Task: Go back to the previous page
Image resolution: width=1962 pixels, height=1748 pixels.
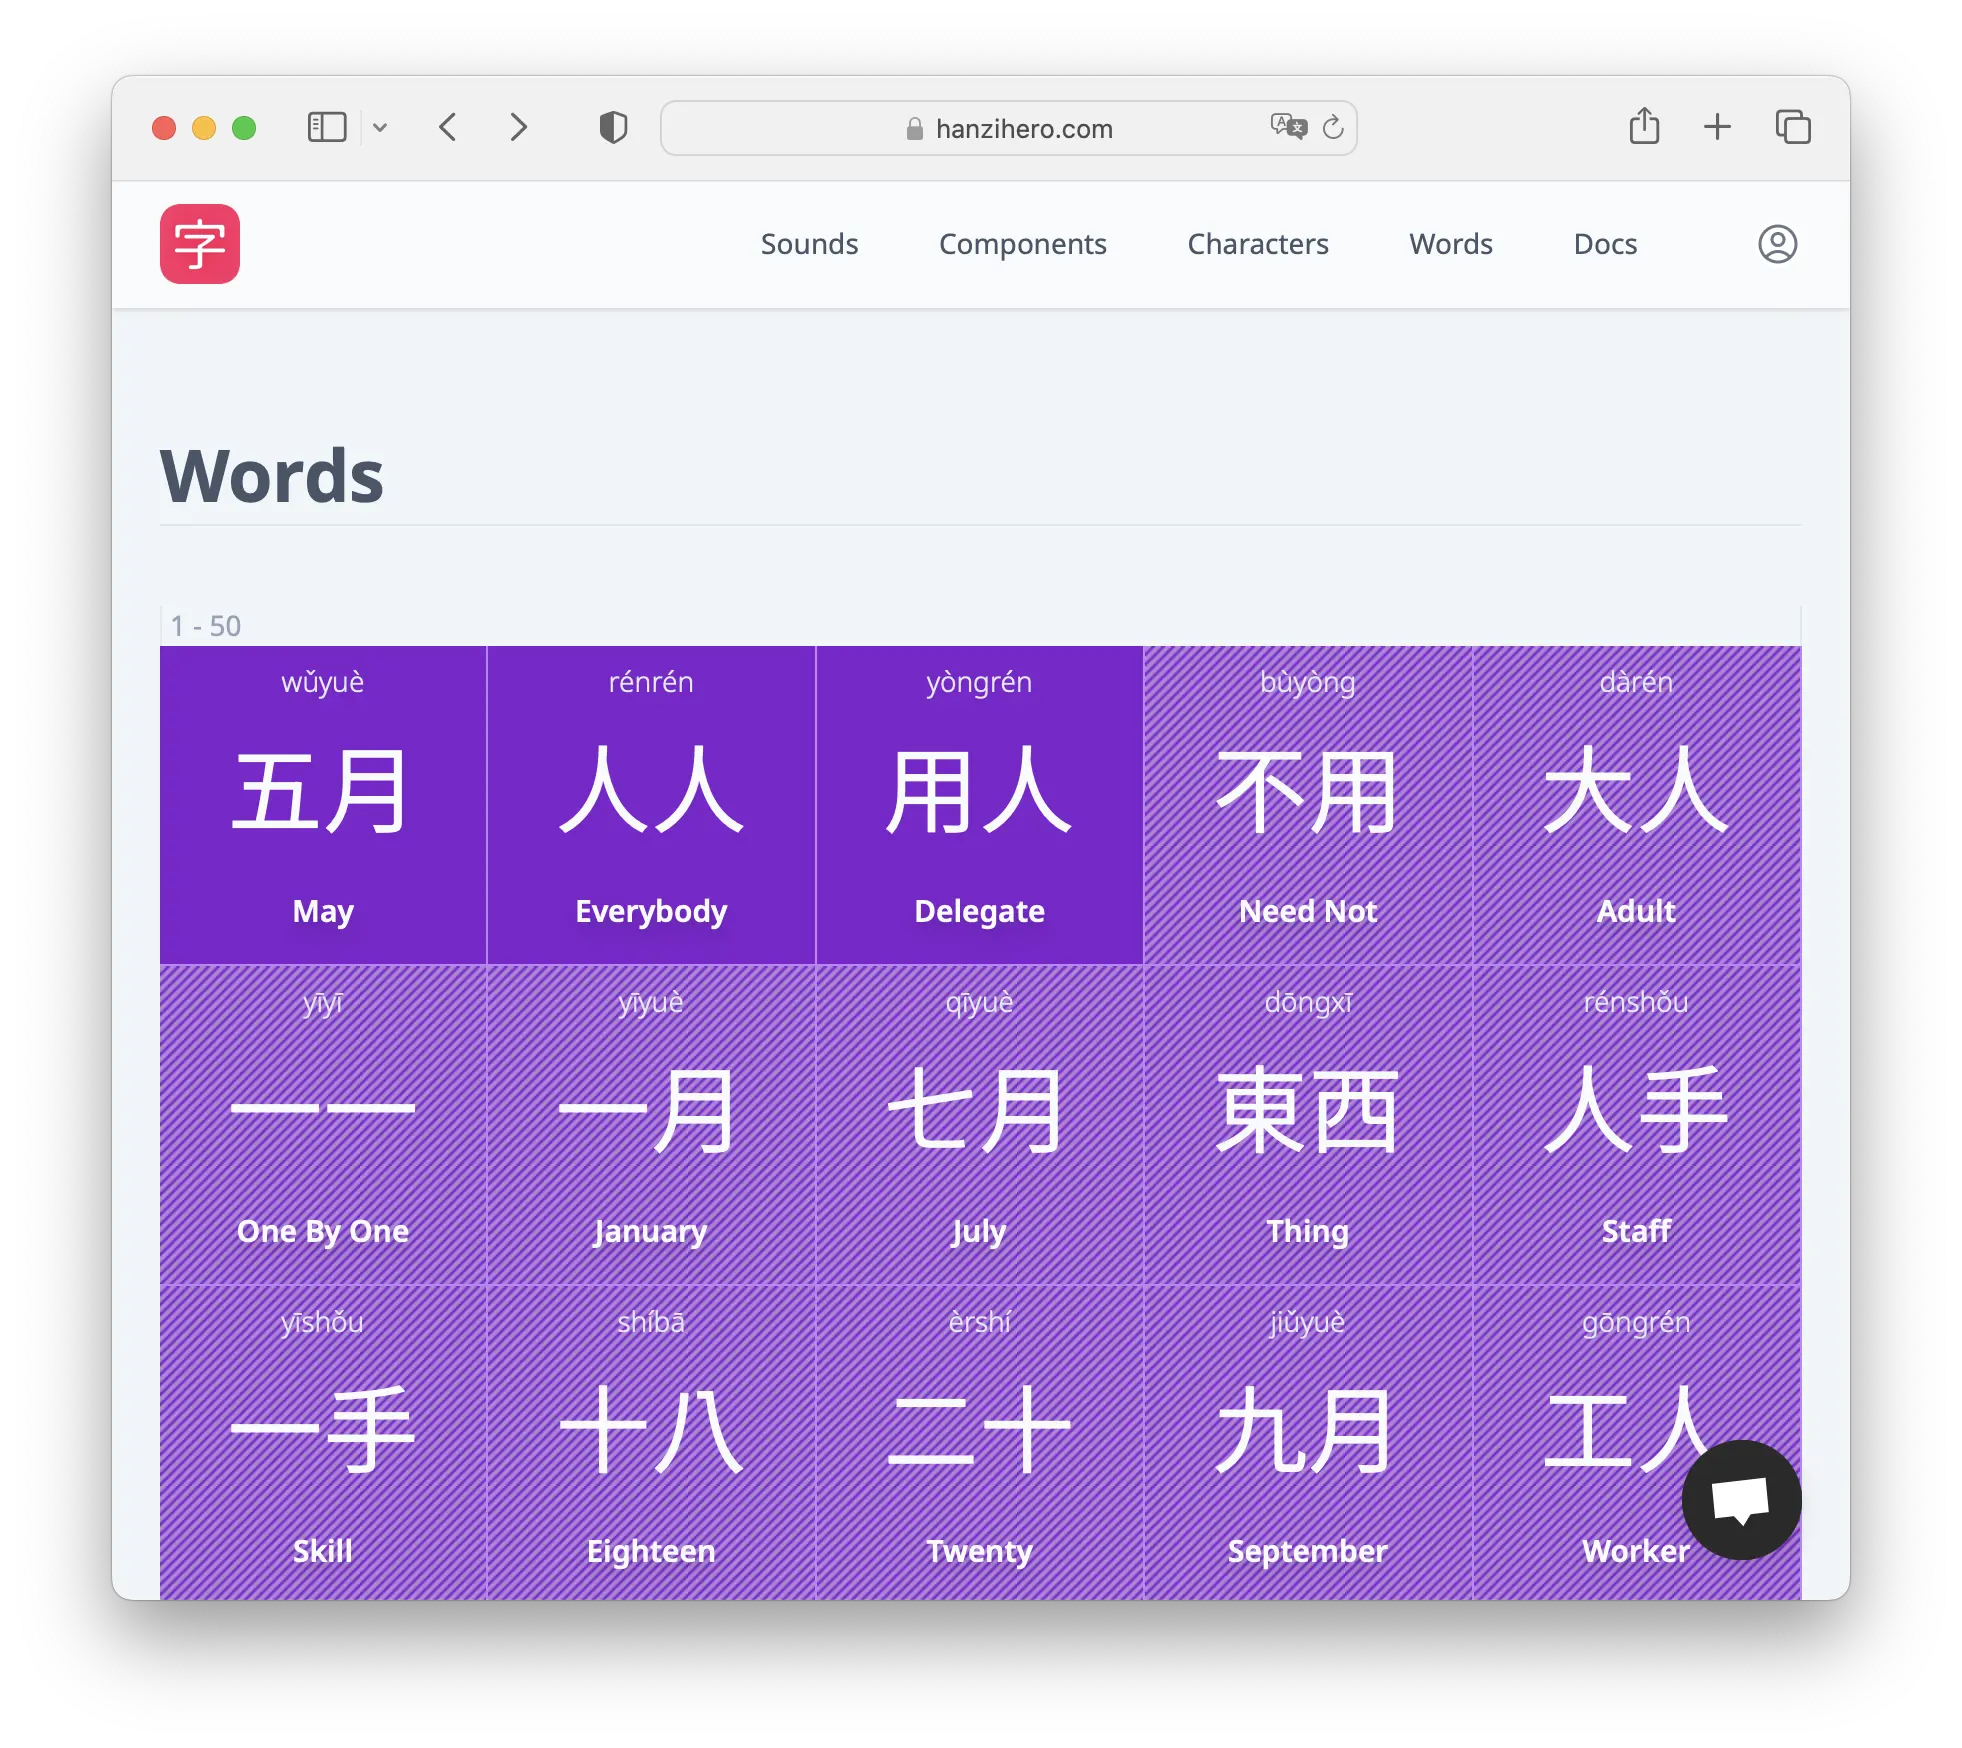Action: [x=448, y=128]
